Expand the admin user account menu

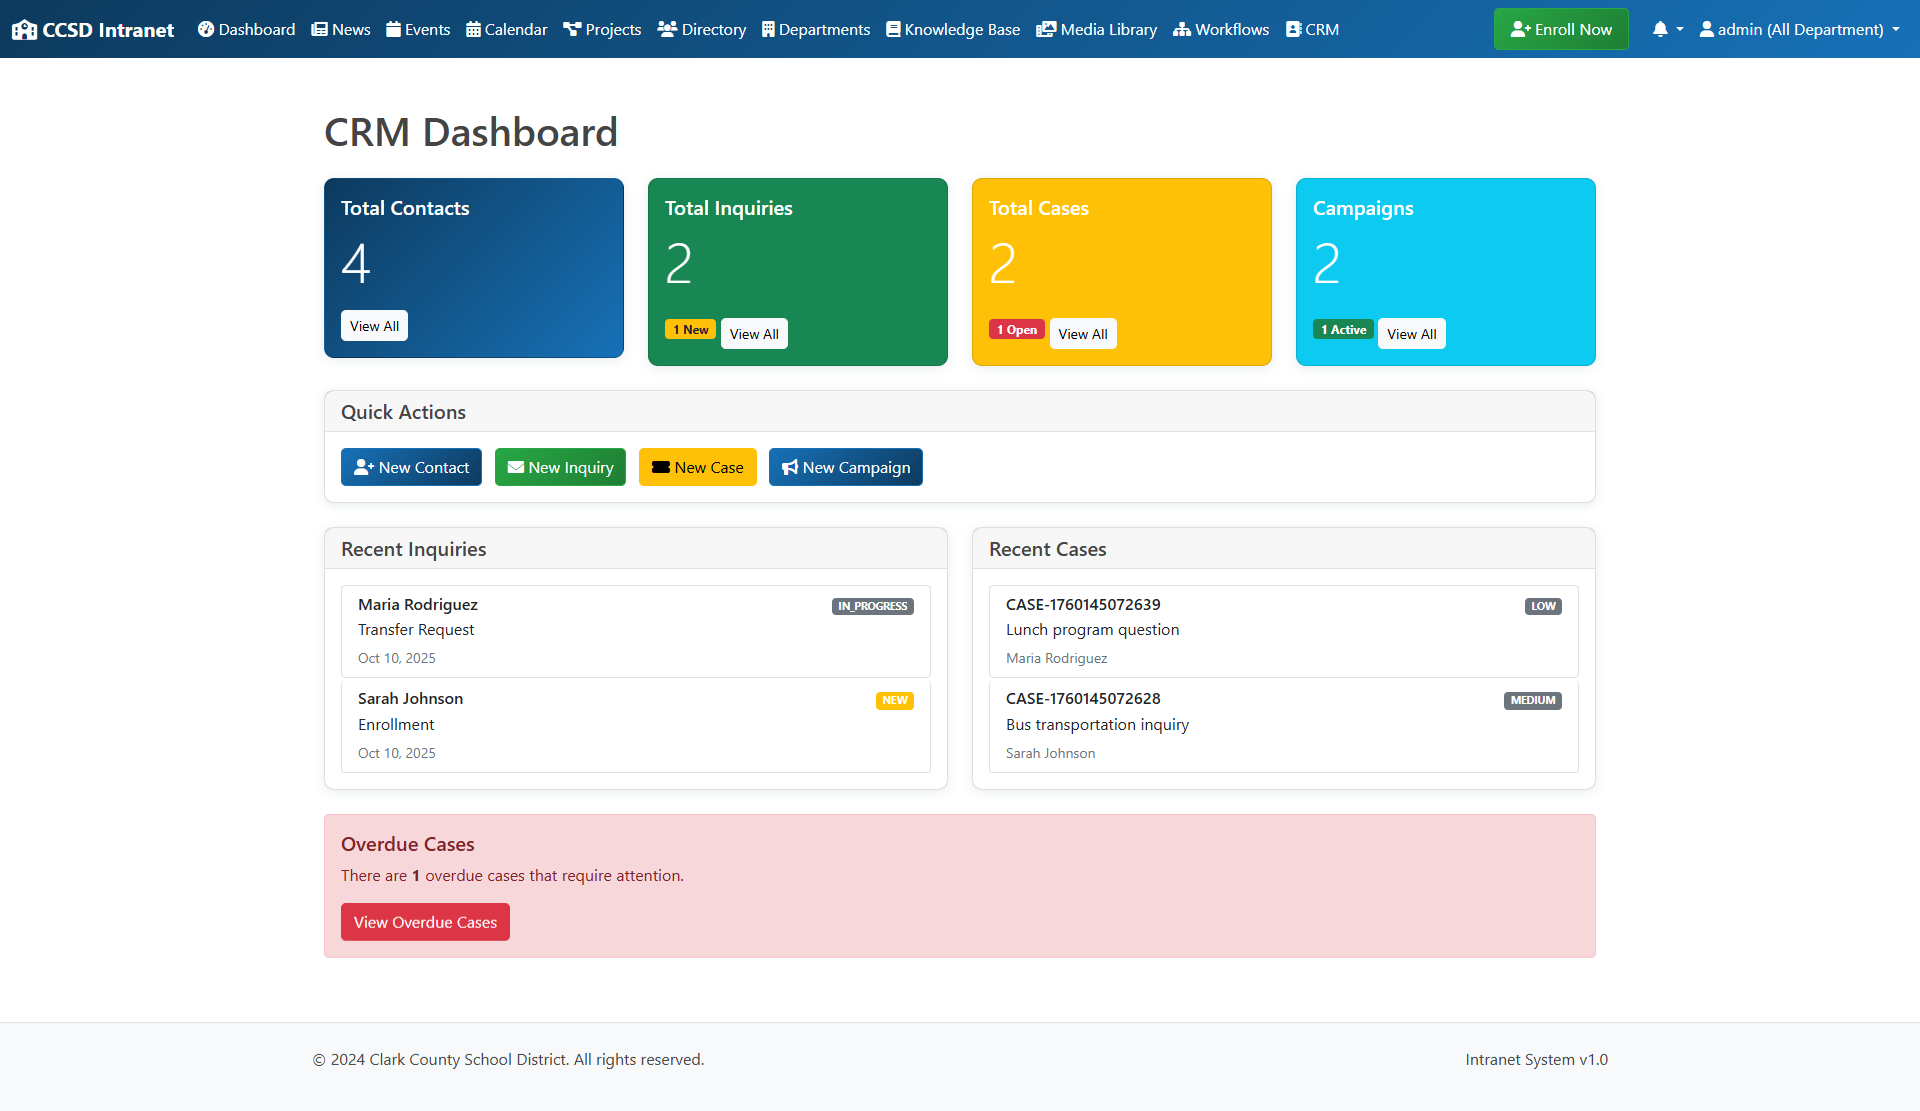[x=1799, y=30]
